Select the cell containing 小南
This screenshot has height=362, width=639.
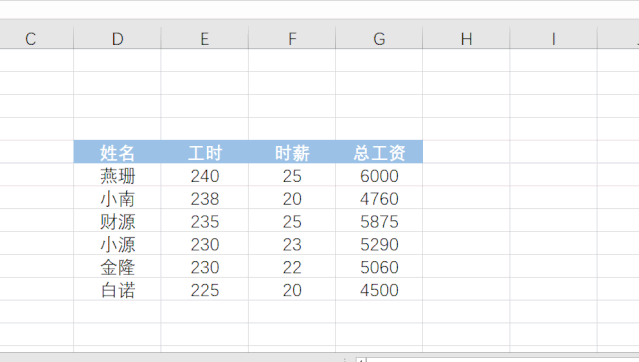(x=117, y=198)
